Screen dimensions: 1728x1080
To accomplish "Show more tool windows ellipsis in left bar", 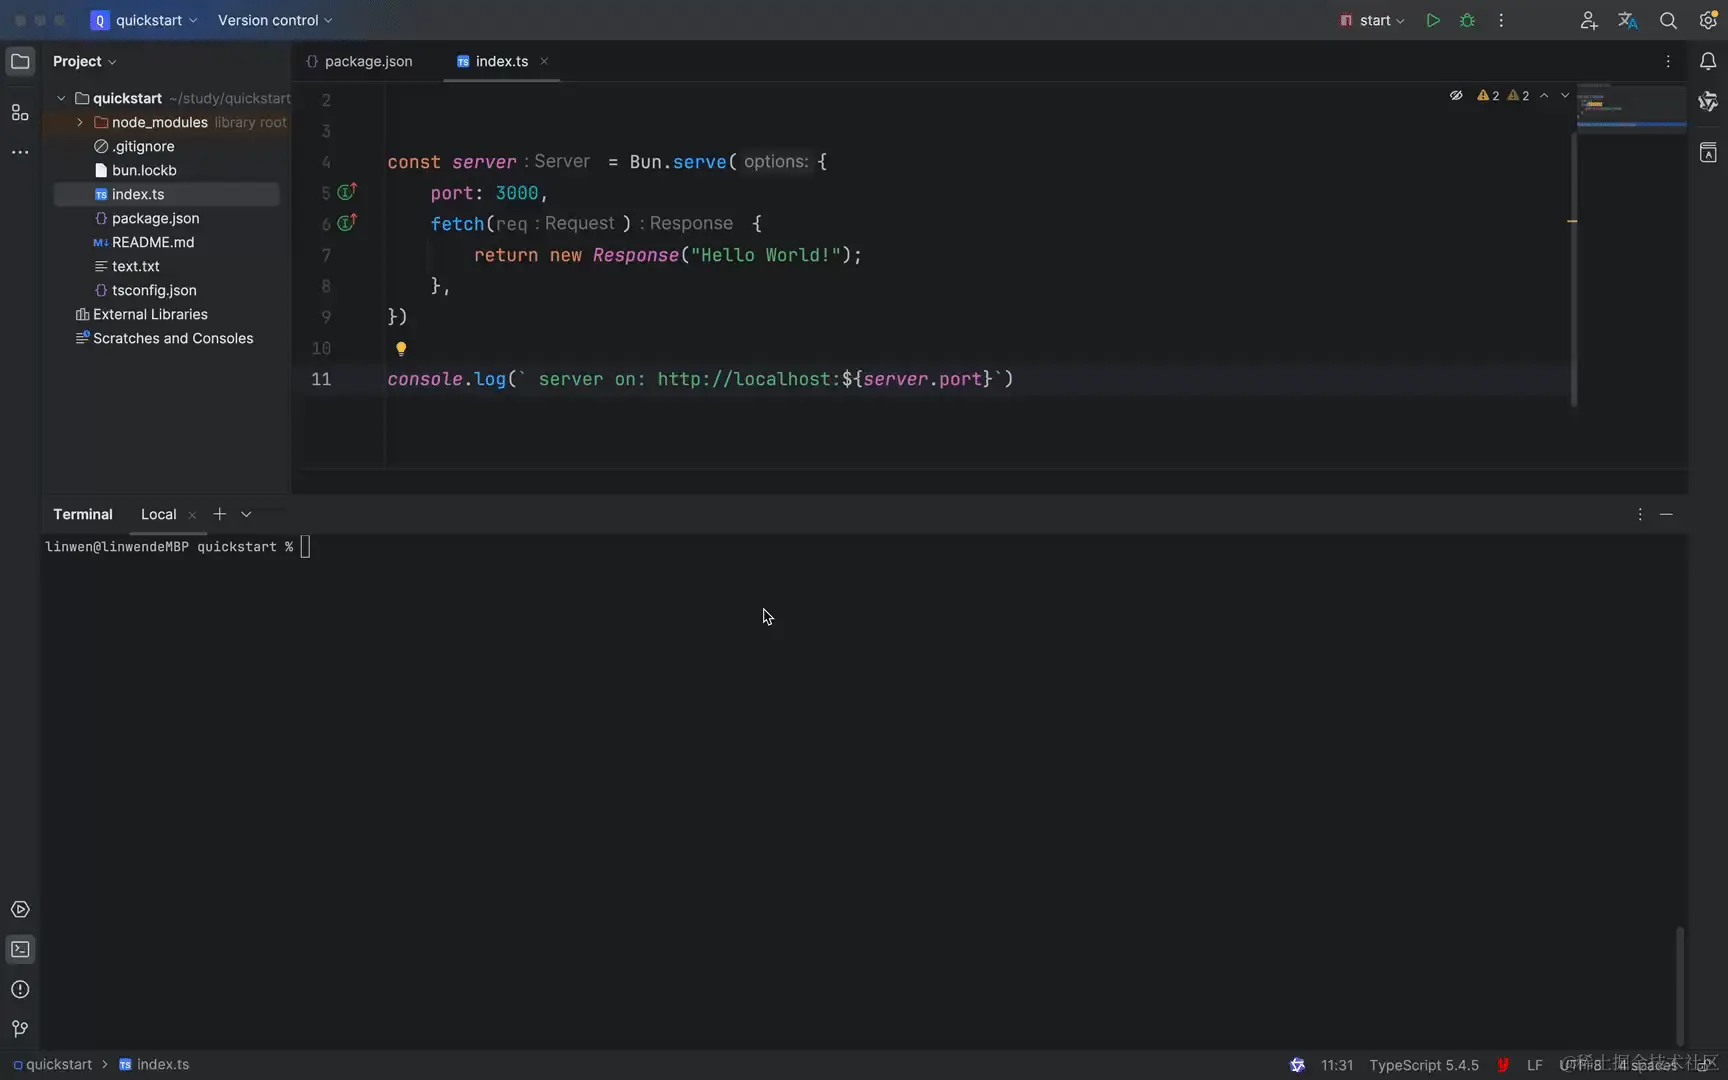I will pyautogui.click(x=20, y=152).
